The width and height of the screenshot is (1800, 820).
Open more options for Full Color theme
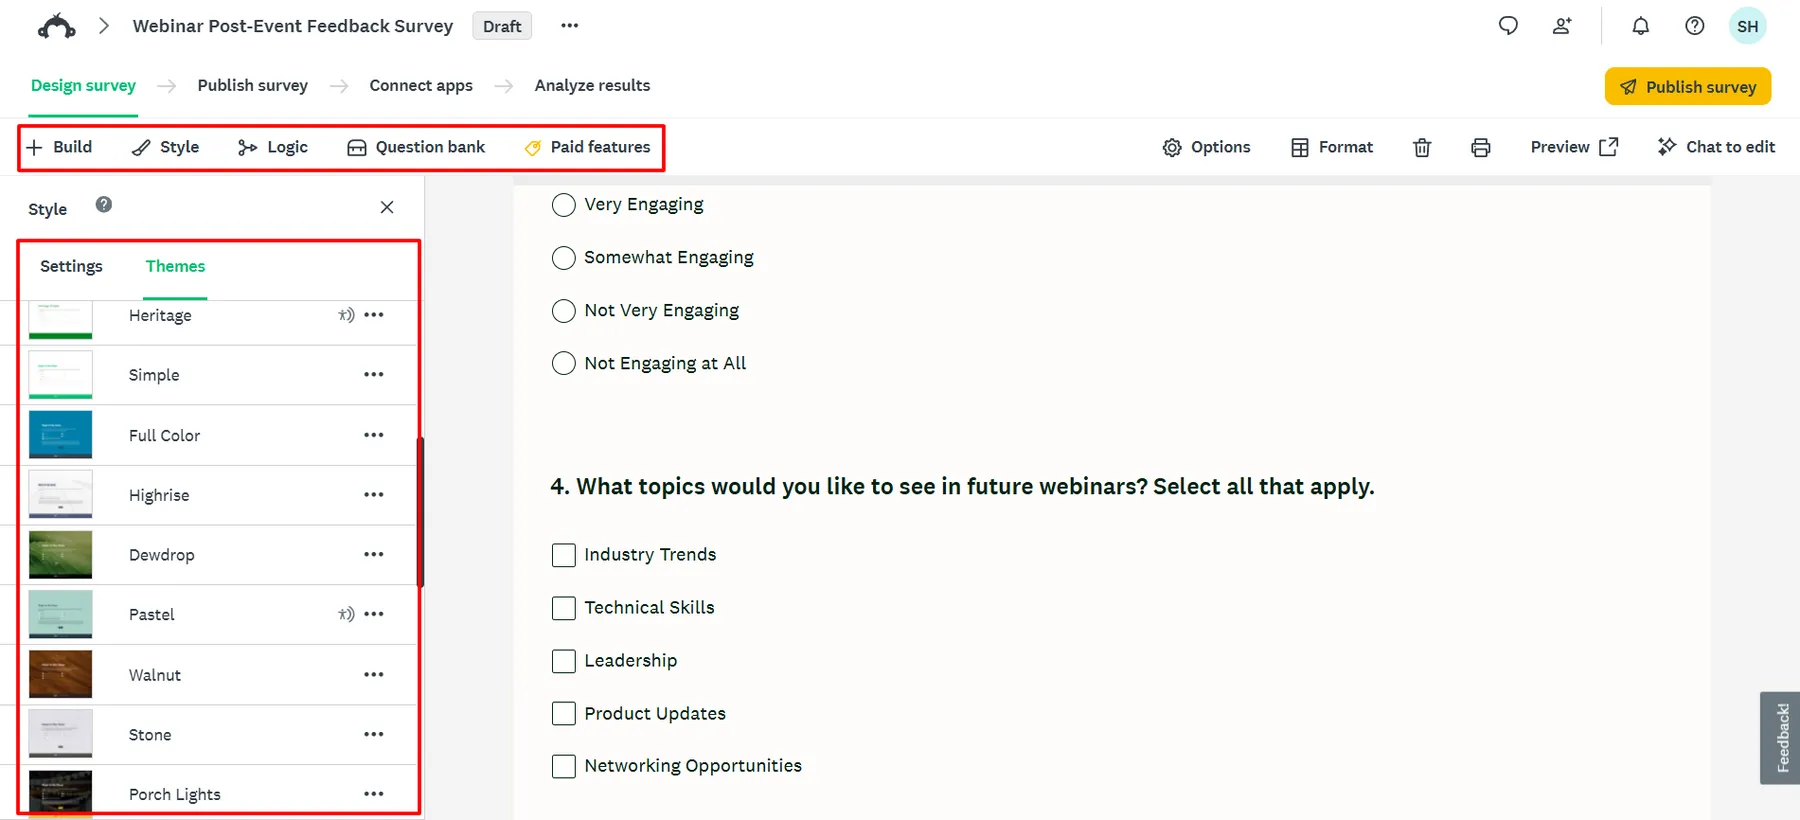(374, 435)
